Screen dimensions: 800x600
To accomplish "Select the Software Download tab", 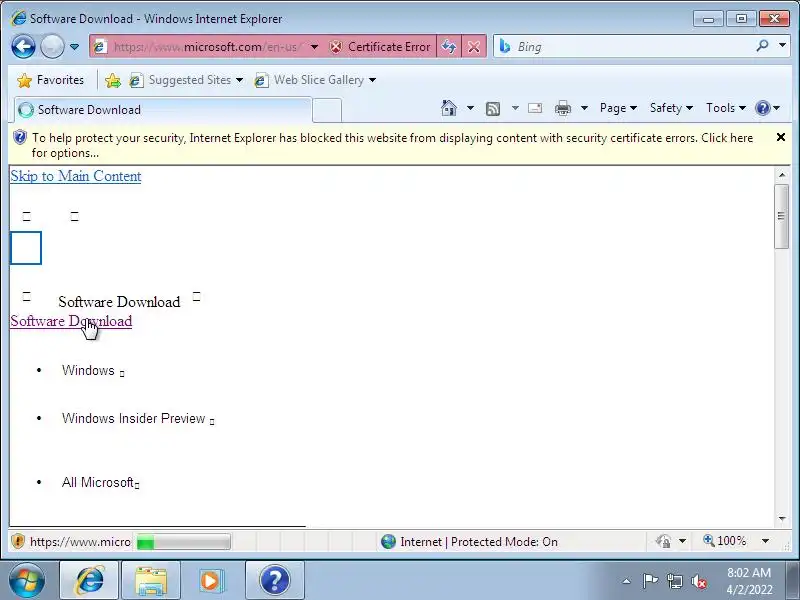I will click(x=162, y=110).
